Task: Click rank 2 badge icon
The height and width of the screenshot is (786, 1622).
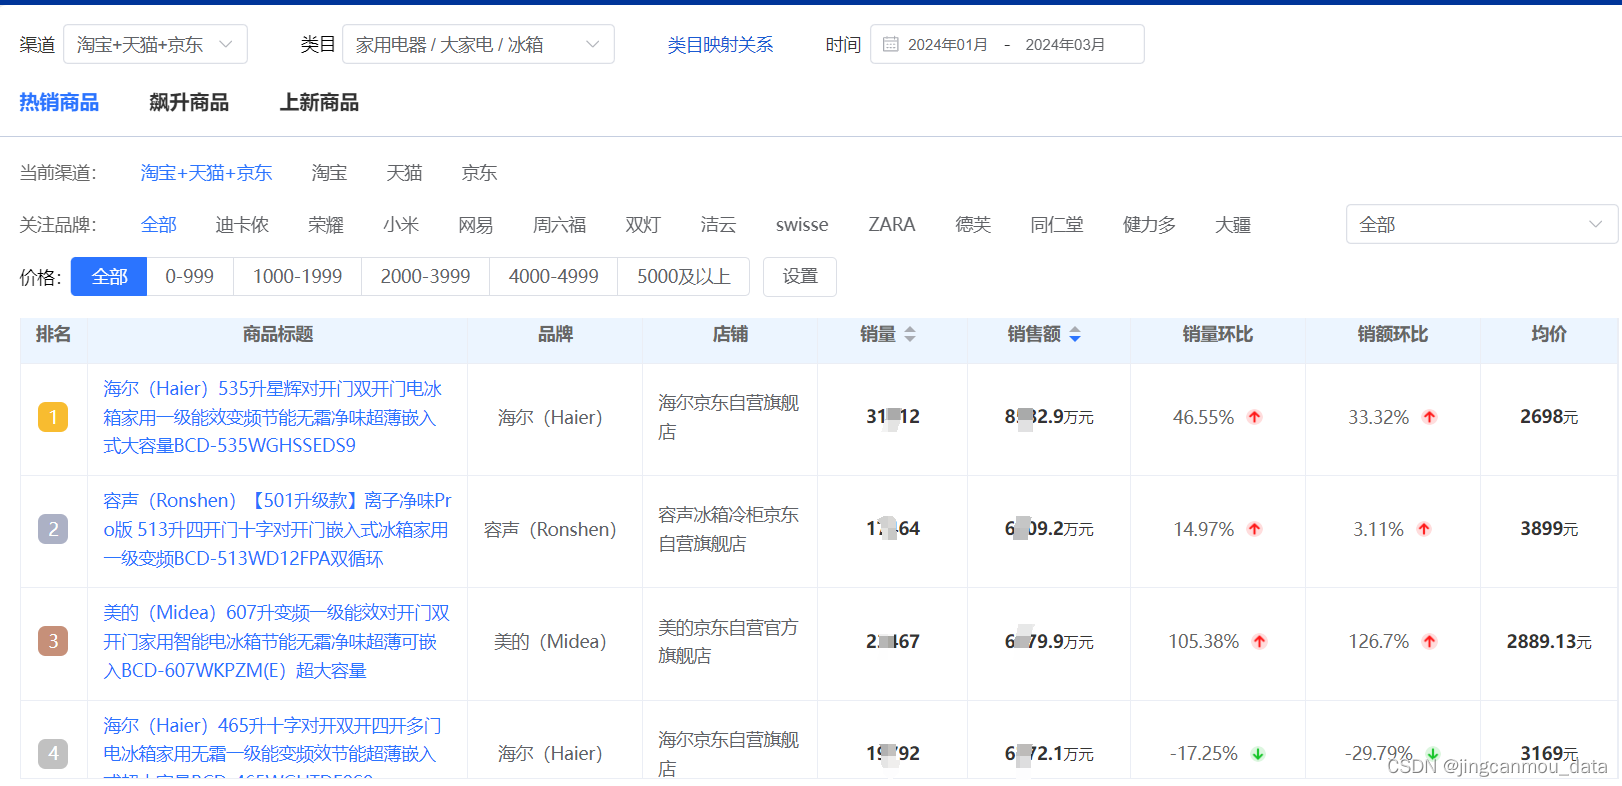Action: click(53, 529)
